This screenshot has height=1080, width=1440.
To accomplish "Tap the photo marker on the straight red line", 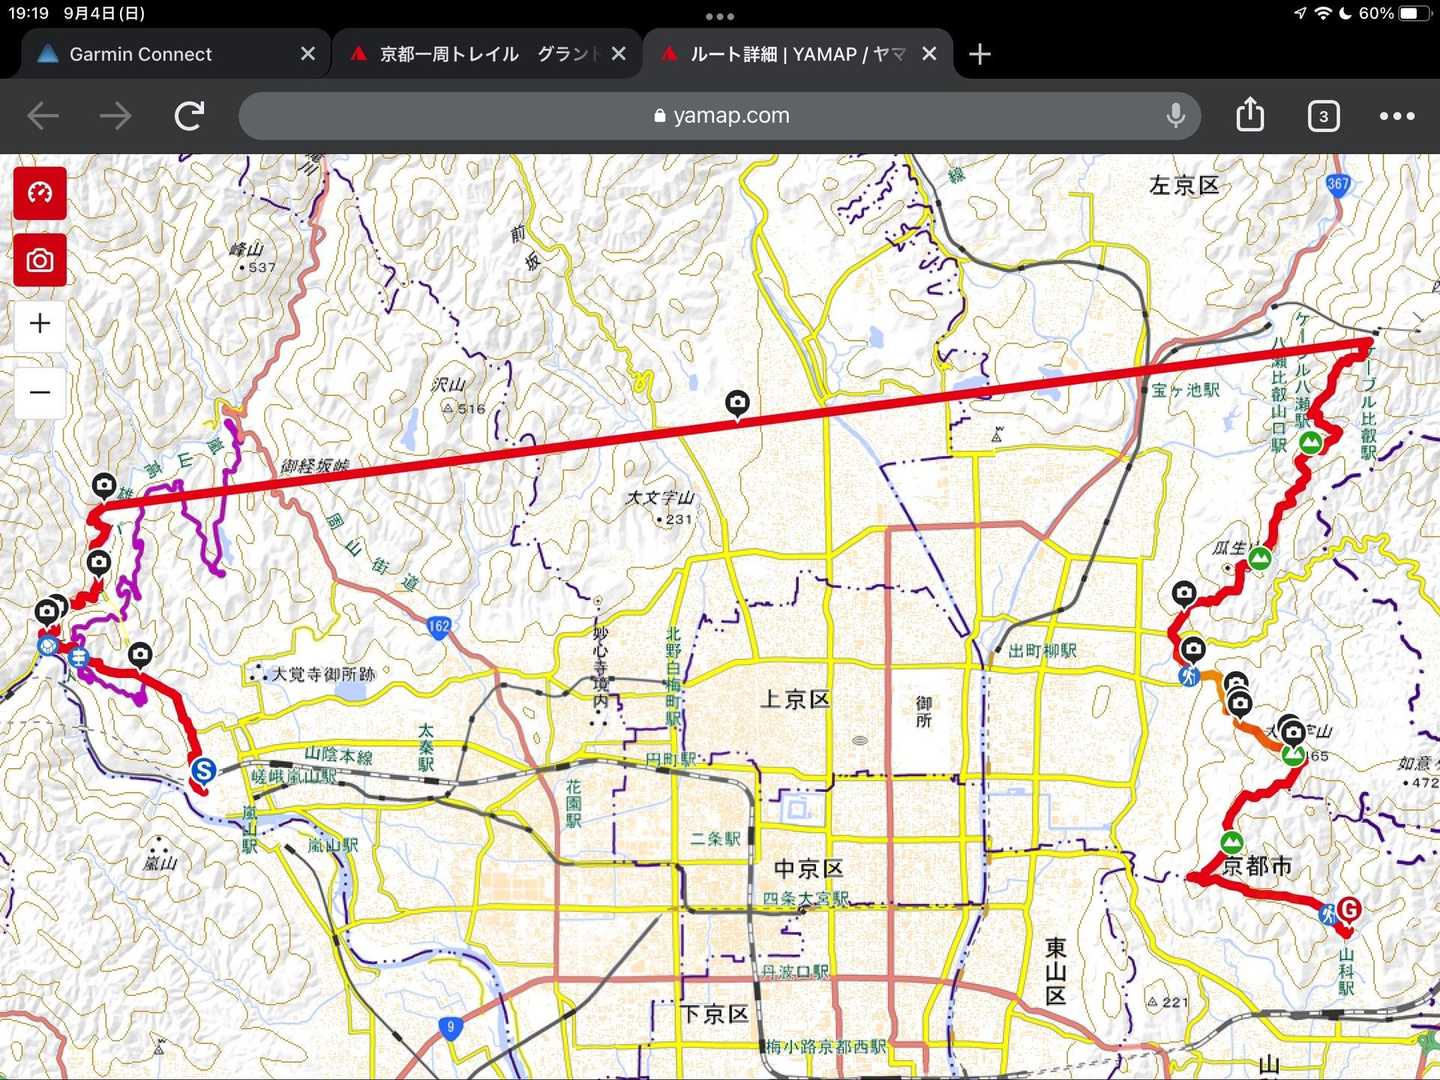I will point(737,404).
